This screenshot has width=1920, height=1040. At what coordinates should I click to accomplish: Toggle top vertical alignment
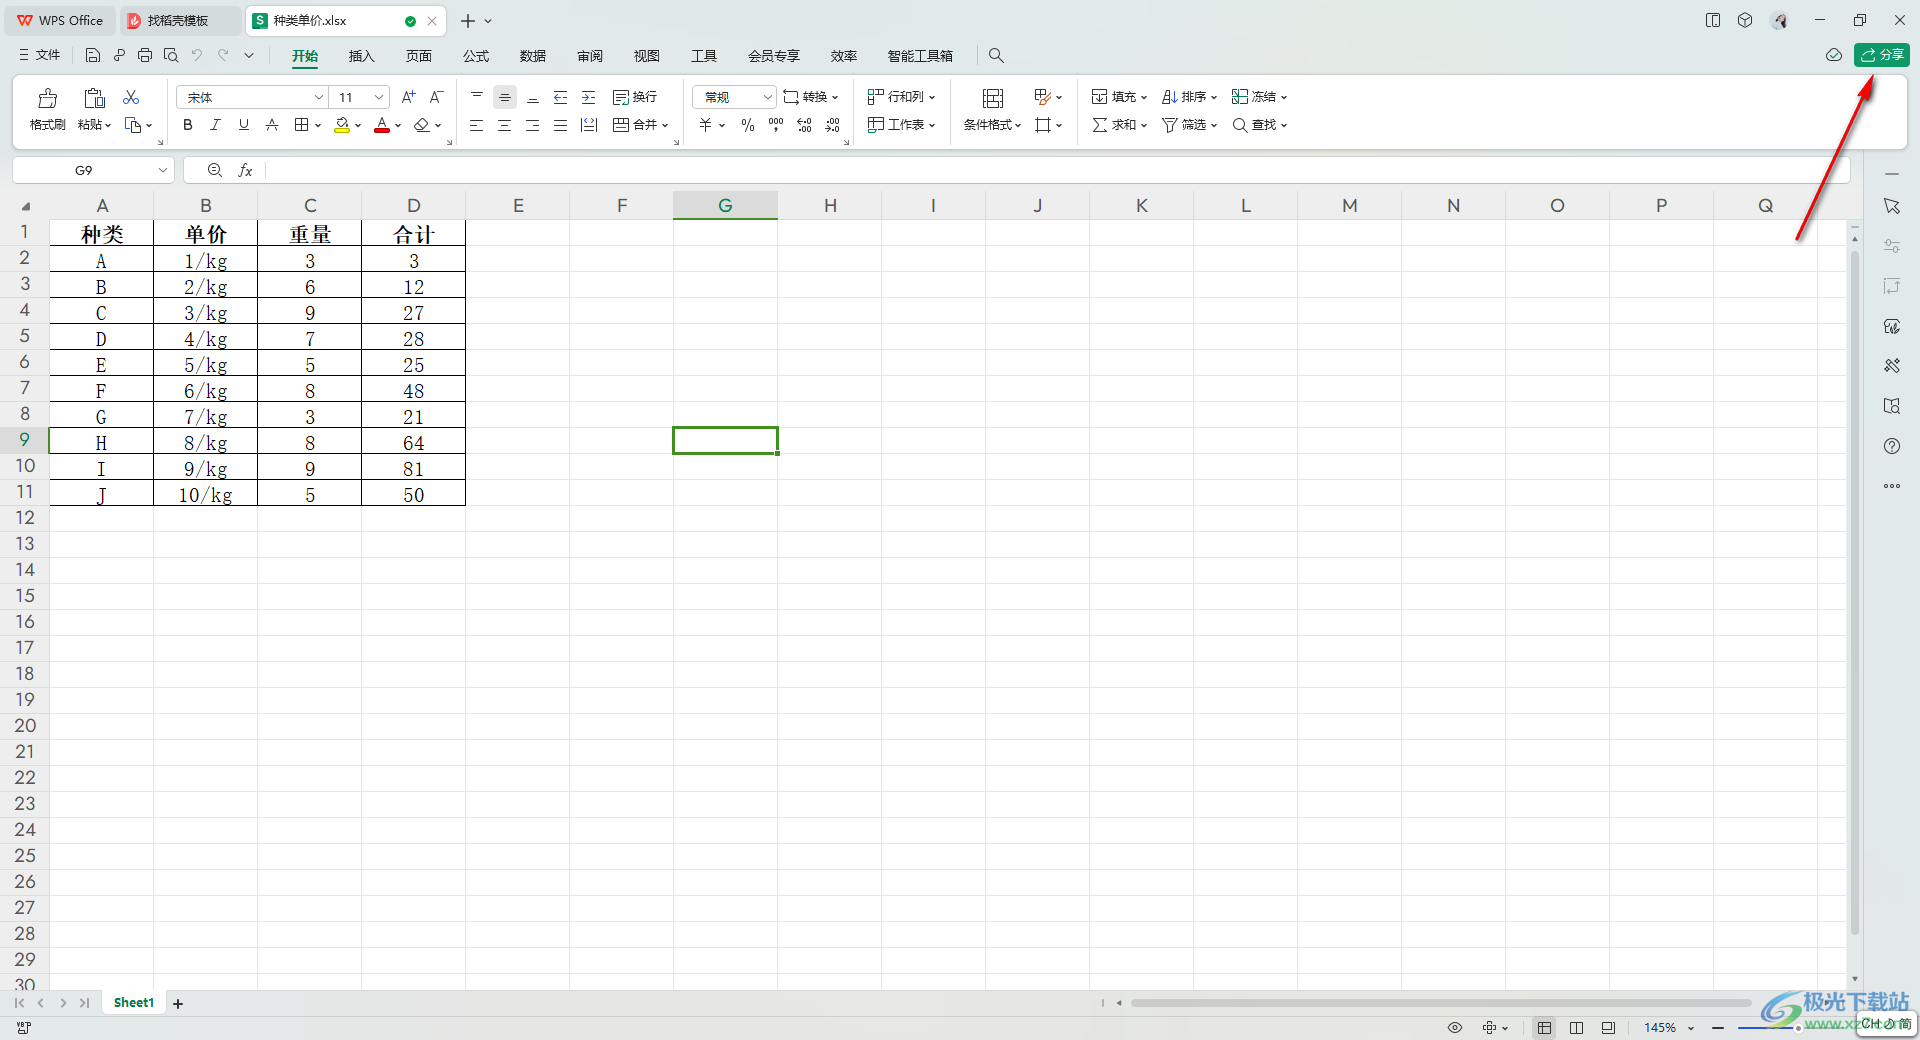click(x=477, y=97)
